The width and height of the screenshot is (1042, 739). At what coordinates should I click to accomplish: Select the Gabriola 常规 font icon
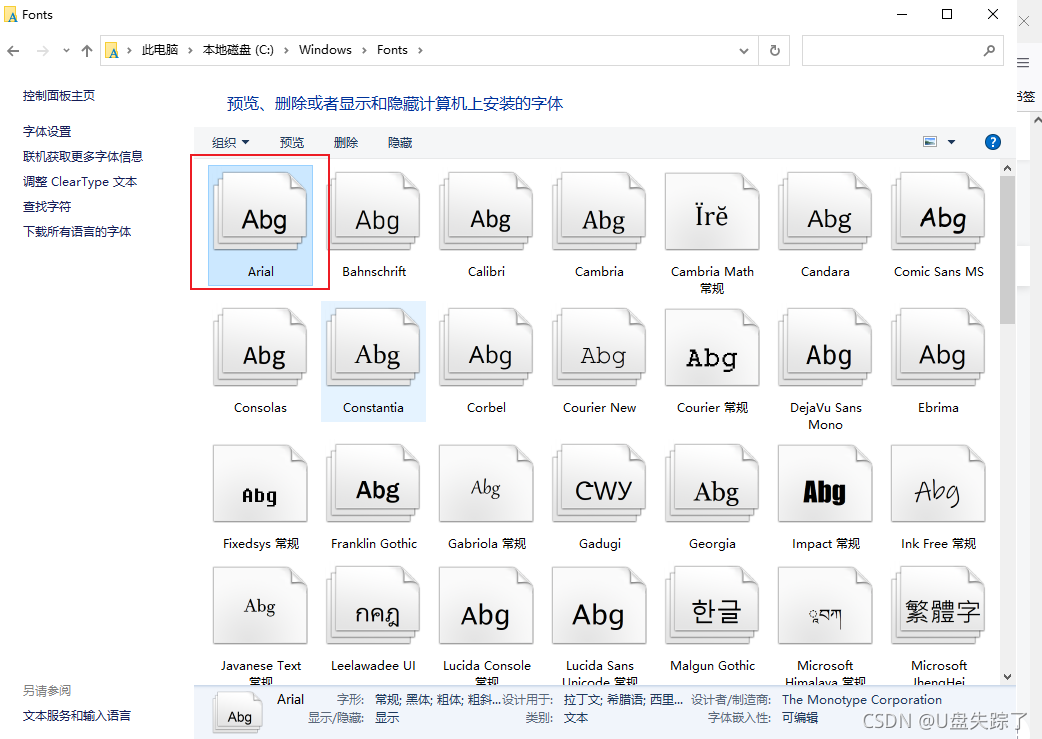[x=486, y=484]
